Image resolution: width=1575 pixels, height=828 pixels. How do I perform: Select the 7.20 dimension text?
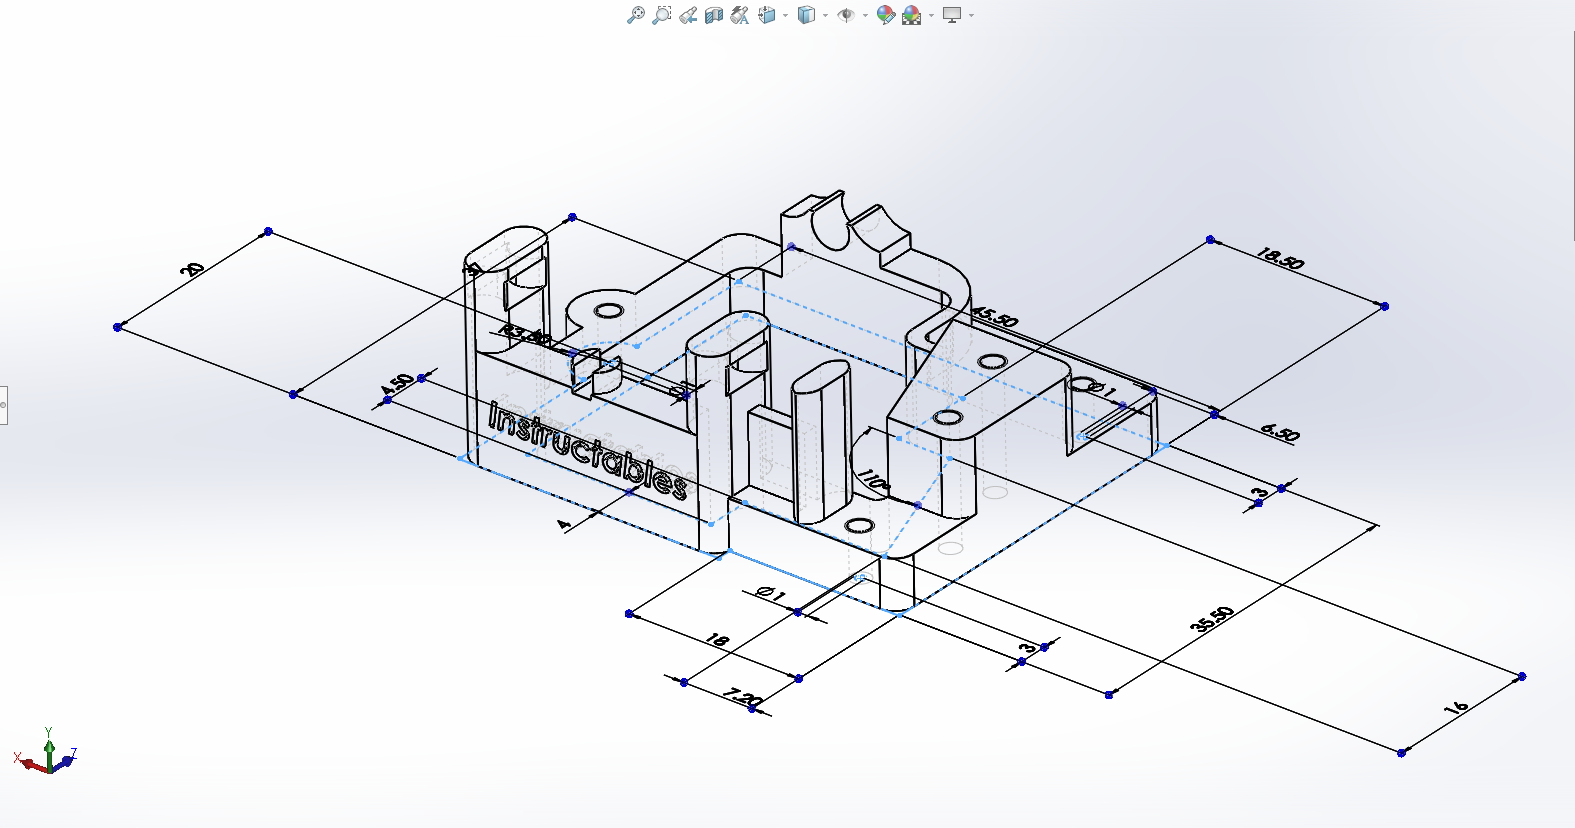click(x=743, y=697)
